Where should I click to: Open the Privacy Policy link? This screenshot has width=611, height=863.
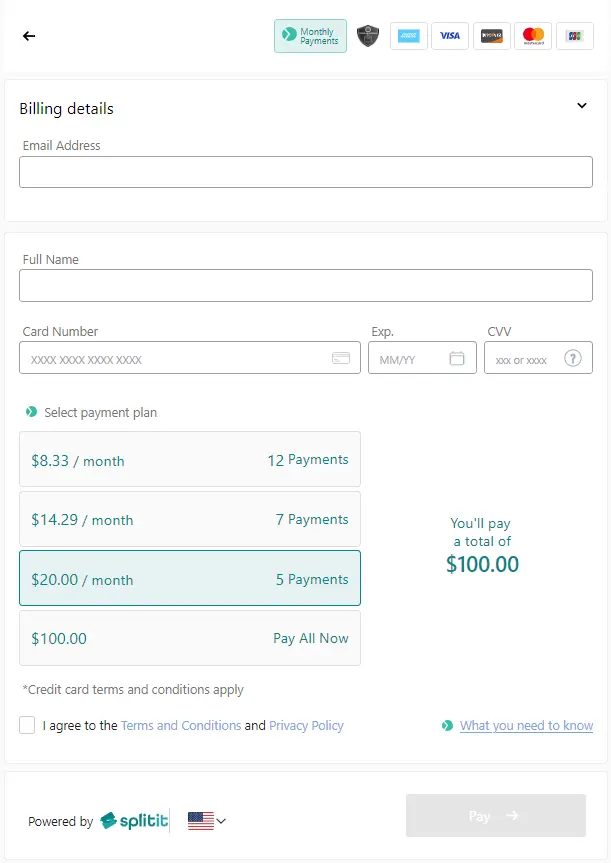click(x=306, y=725)
